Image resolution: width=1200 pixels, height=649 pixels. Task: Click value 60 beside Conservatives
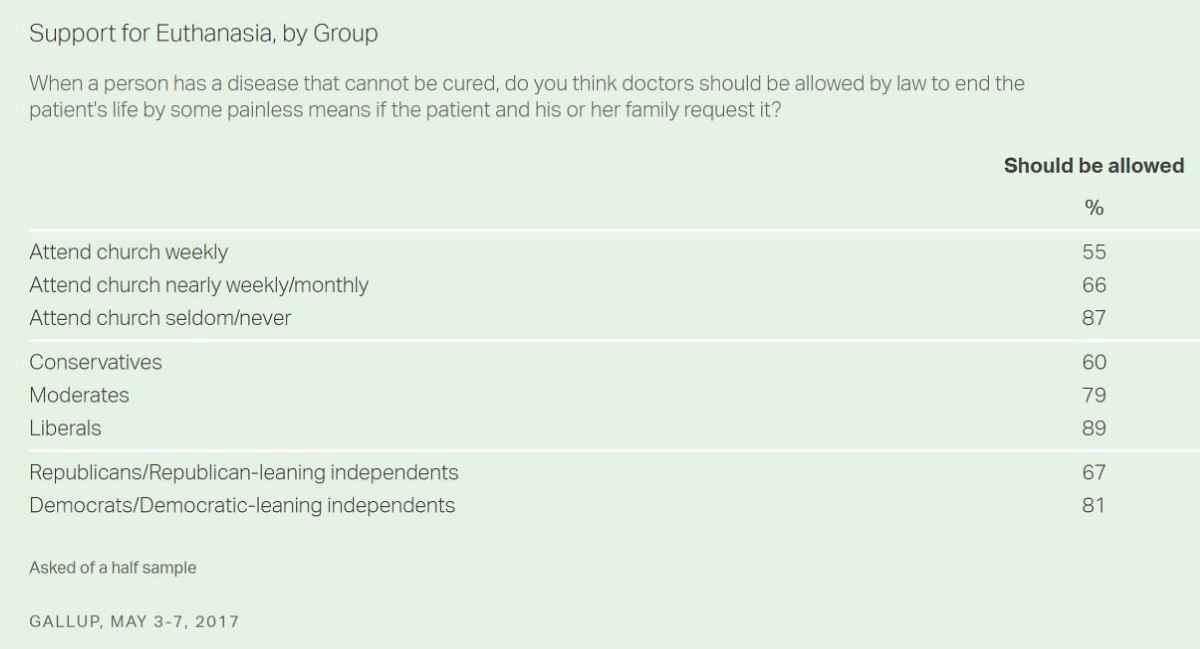1094,362
